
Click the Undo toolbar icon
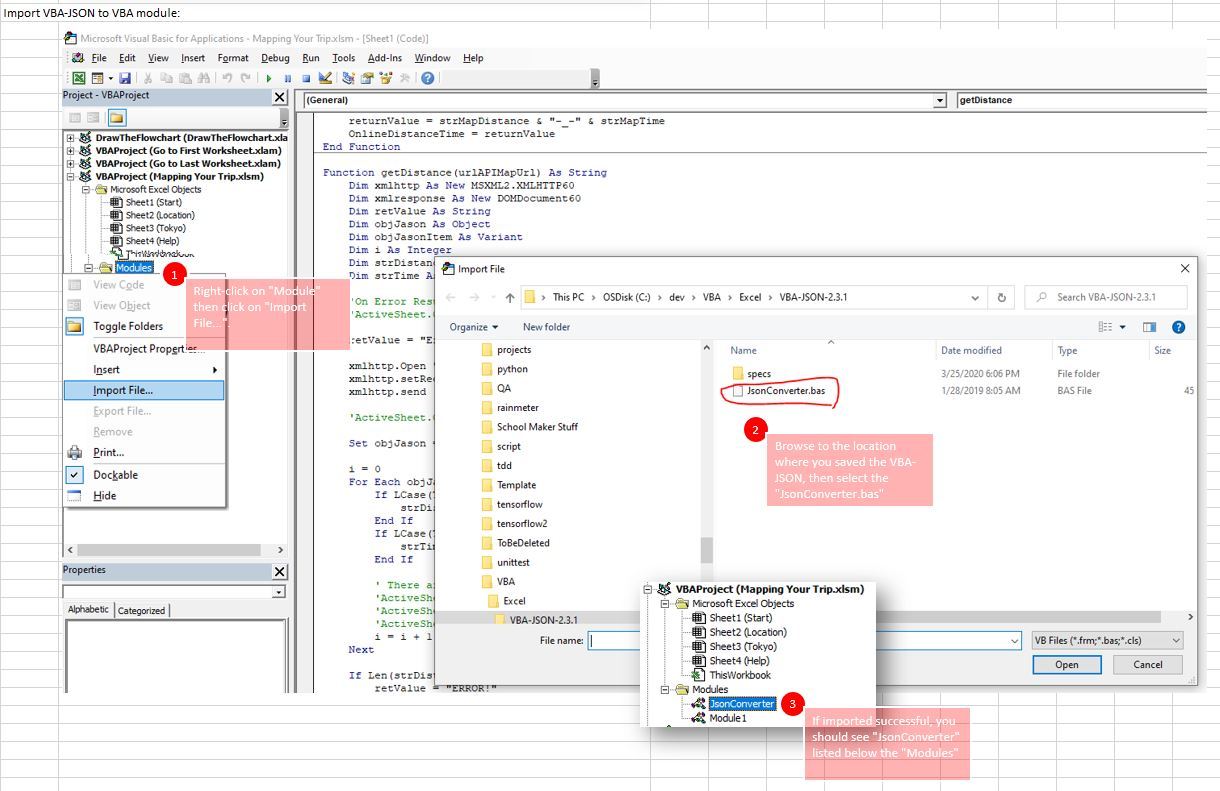point(227,78)
